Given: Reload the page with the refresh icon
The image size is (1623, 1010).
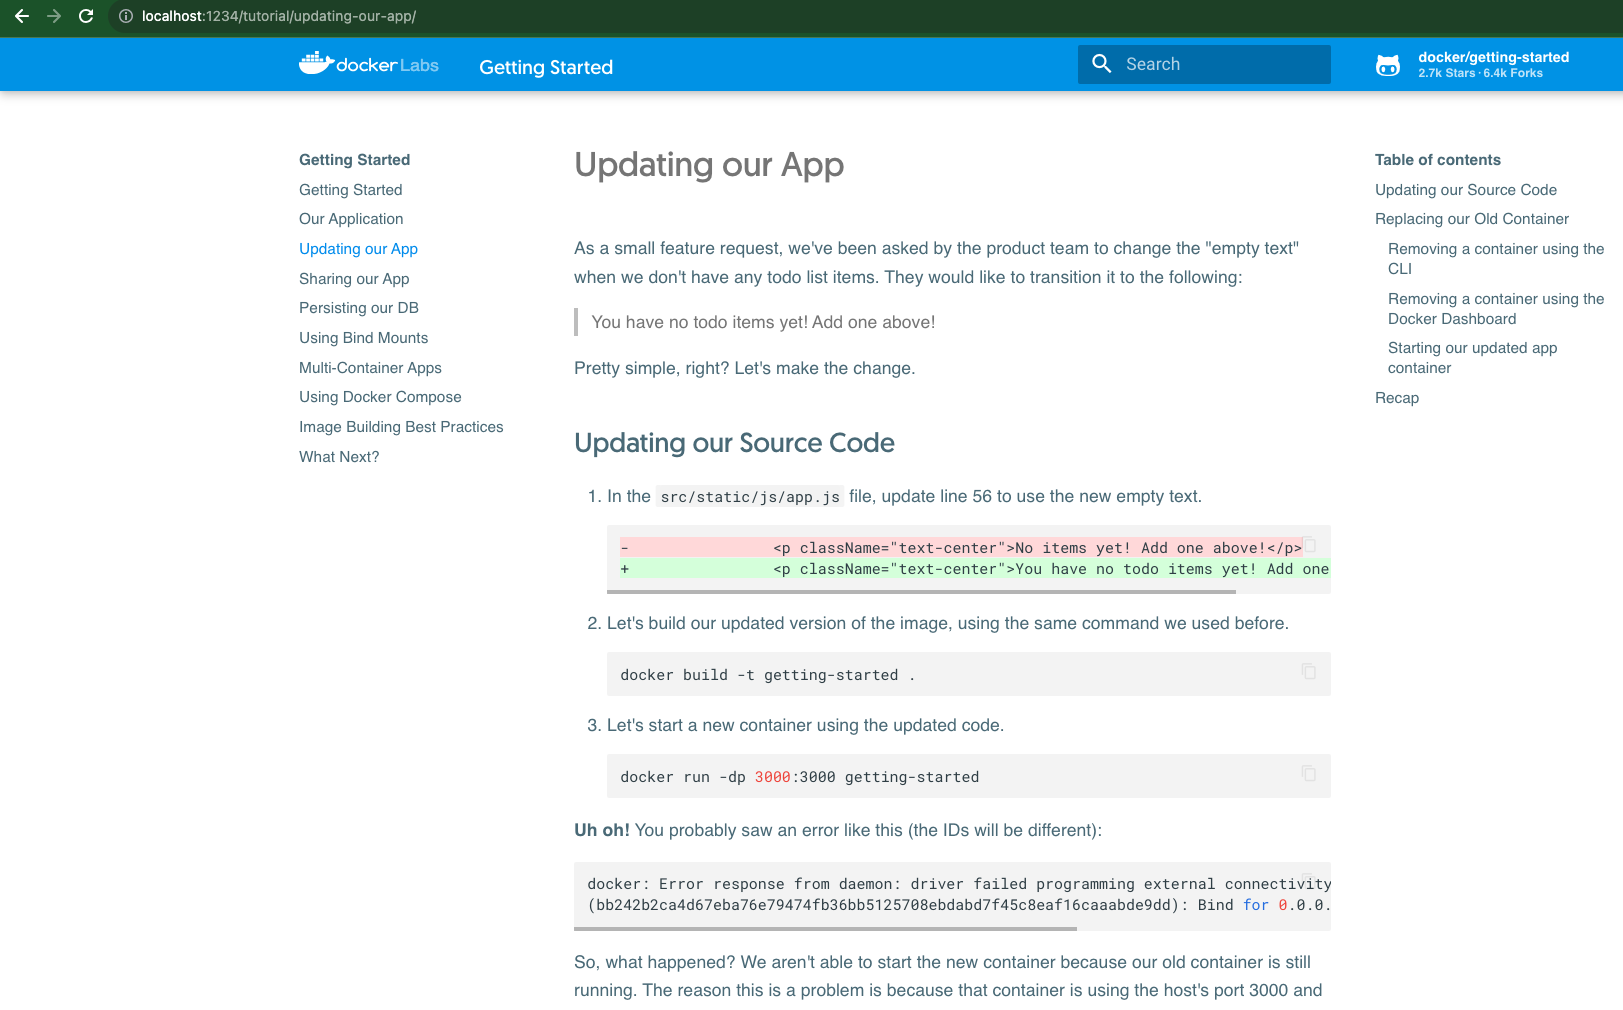Looking at the screenshot, I should (x=86, y=16).
